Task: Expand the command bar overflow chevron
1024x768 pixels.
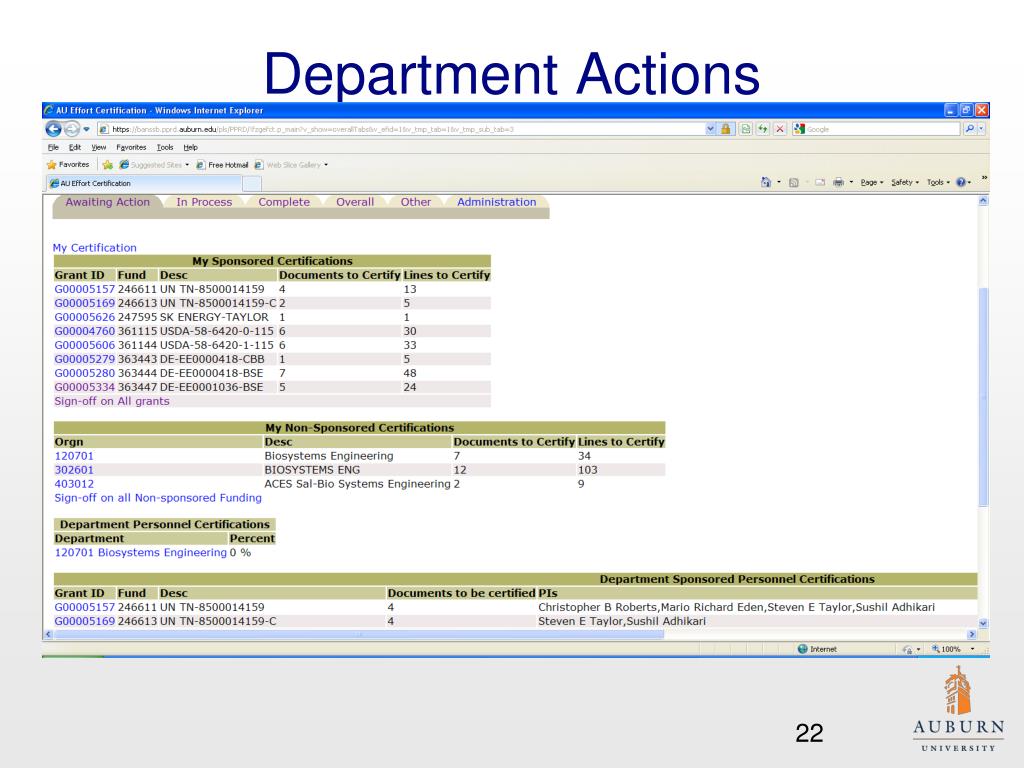Action: [984, 178]
